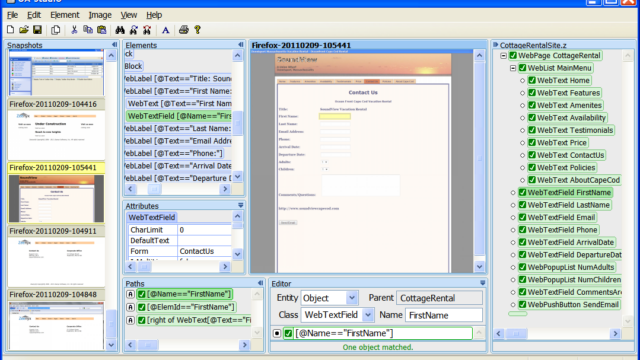This screenshot has height=360, width=640.
Task: Click the Cut scissors icon
Action: (x=74, y=30)
